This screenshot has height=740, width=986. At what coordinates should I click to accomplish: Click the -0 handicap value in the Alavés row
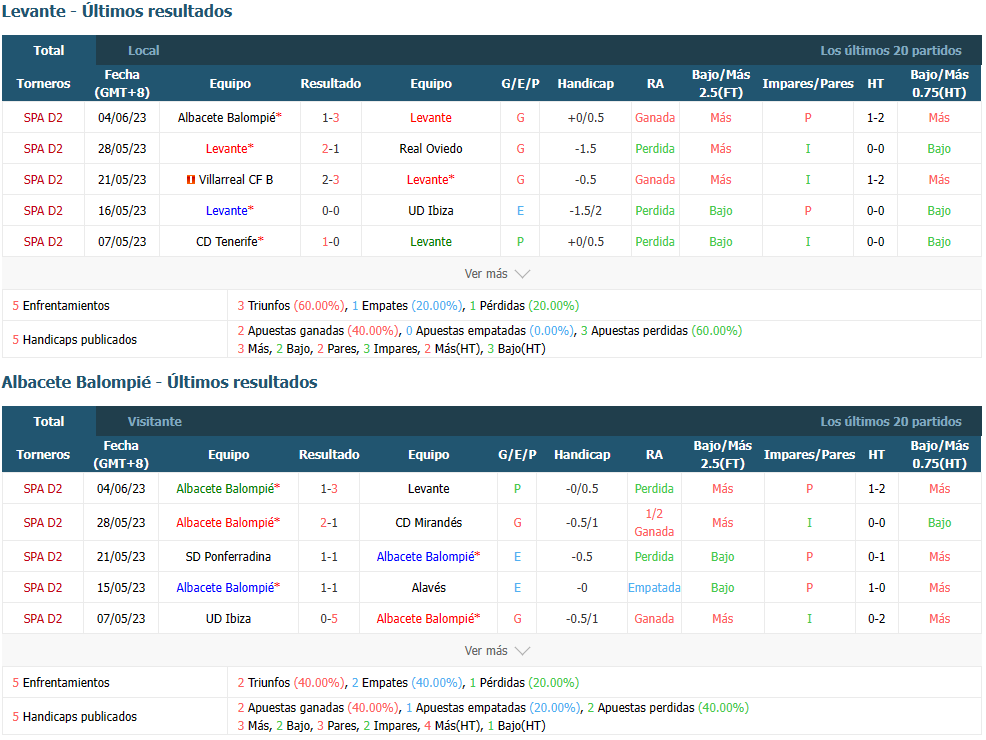pyautogui.click(x=582, y=587)
